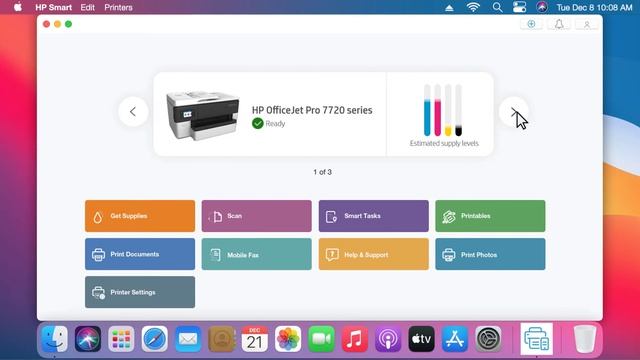Click the green Ready status checkmark

click(x=258, y=123)
